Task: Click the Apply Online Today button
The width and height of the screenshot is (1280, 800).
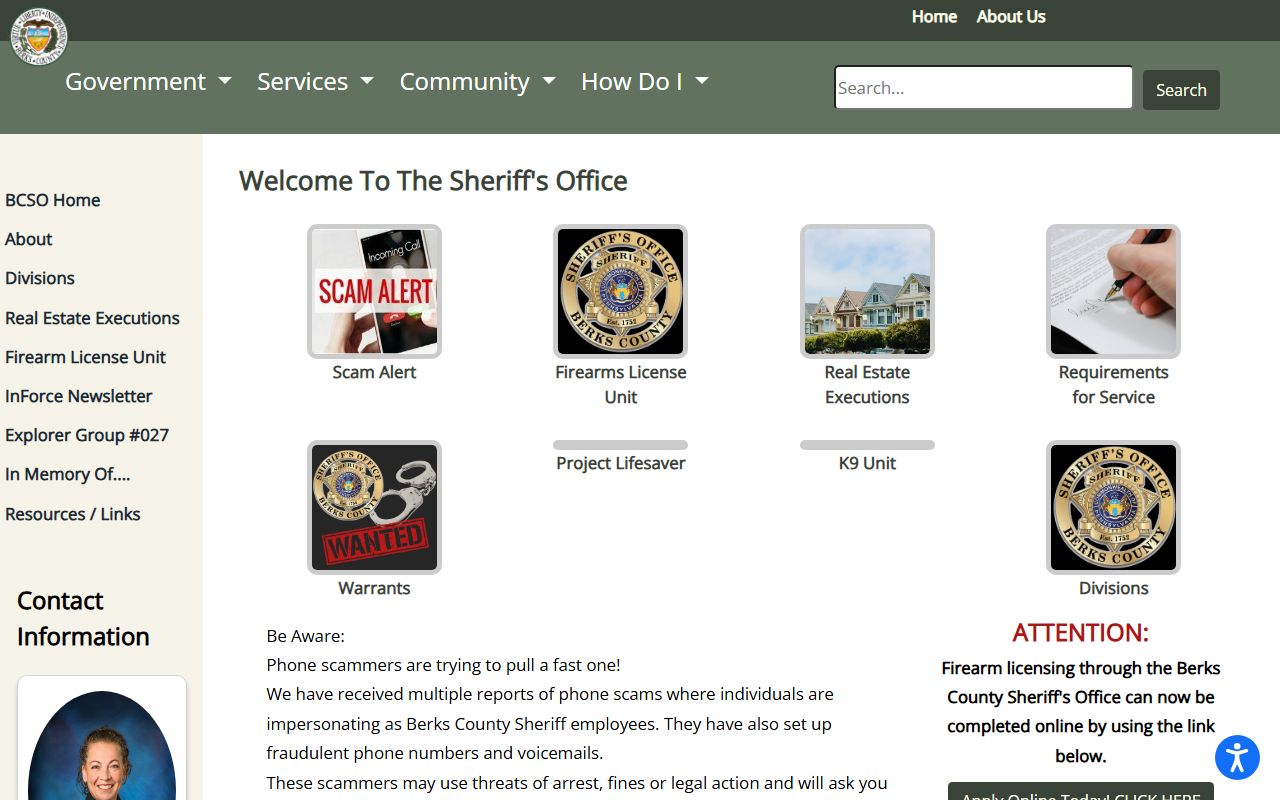Action: [1081, 791]
